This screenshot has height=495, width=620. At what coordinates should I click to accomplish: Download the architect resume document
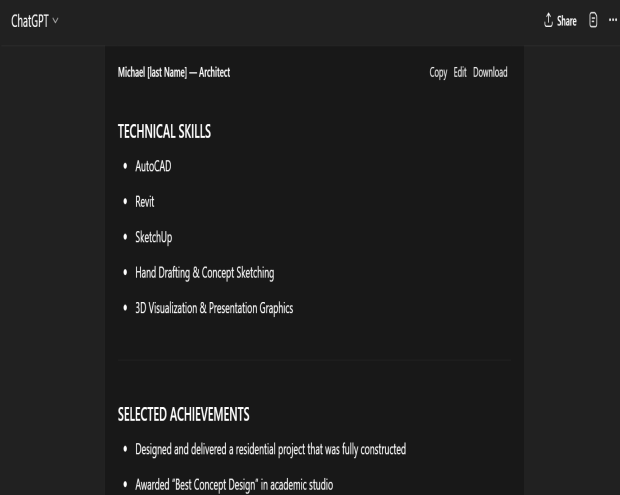click(490, 73)
